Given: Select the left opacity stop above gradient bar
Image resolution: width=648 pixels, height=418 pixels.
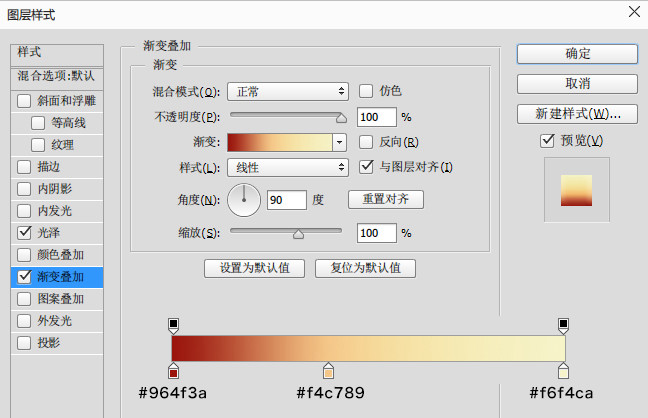Looking at the screenshot, I should tap(174, 326).
